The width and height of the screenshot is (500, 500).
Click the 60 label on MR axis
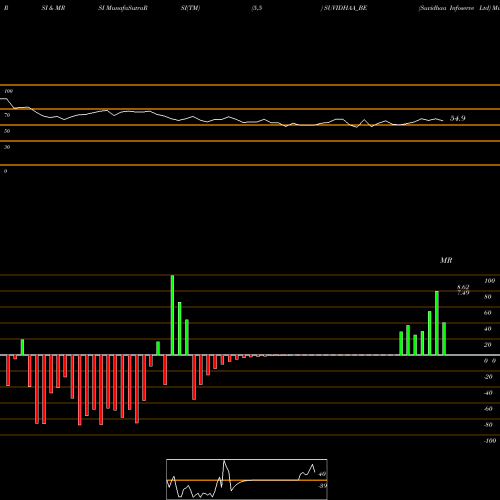(x=488, y=313)
